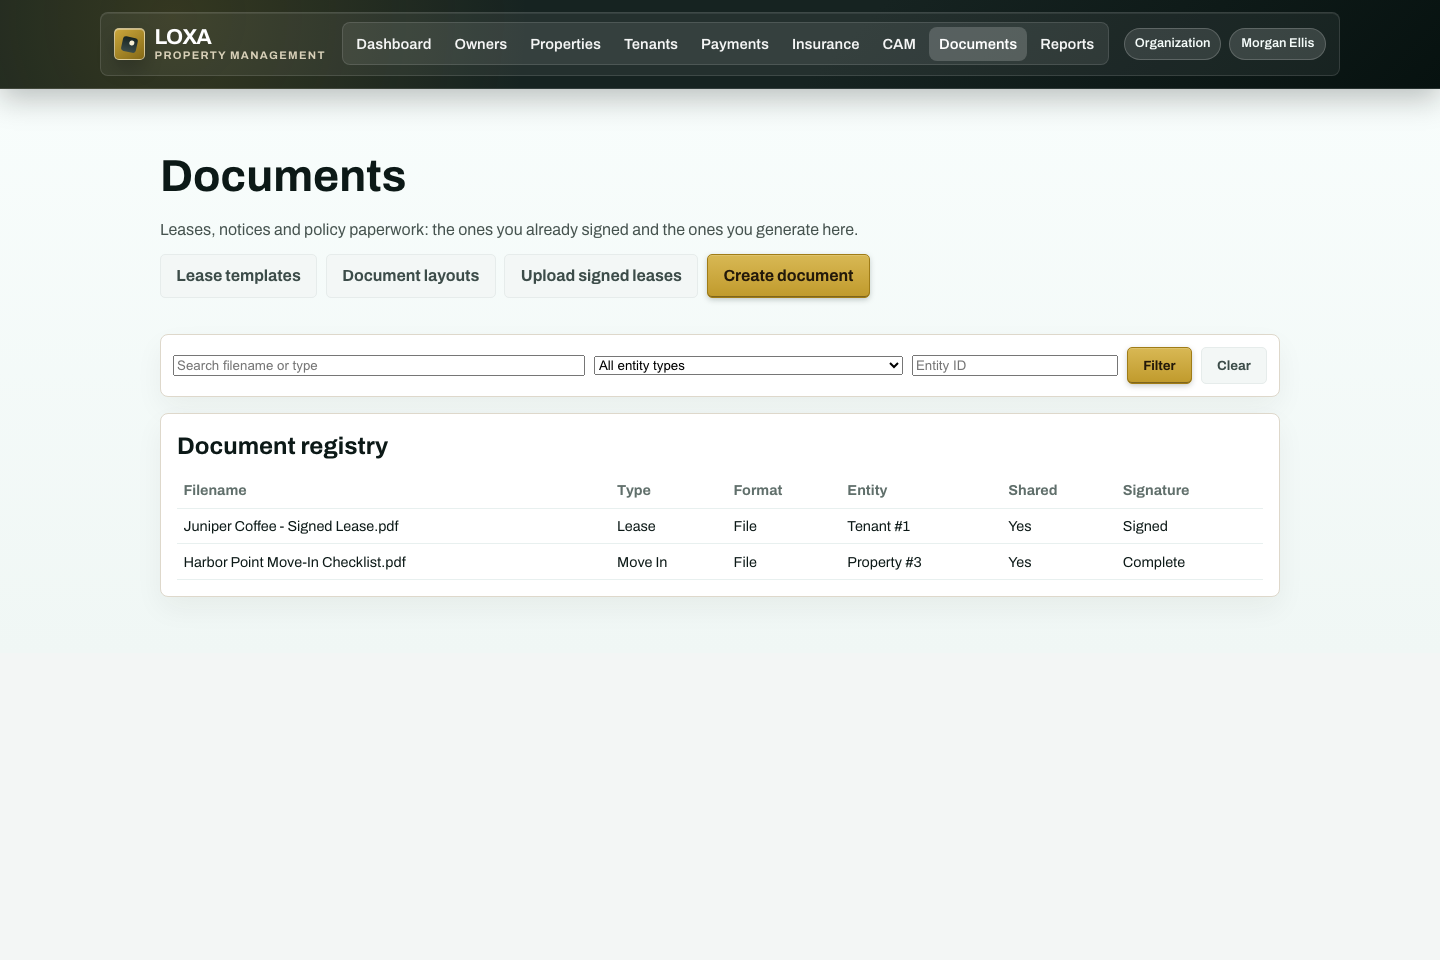Select the Documents nav tab
Viewport: 1440px width, 960px height.
[x=978, y=44]
